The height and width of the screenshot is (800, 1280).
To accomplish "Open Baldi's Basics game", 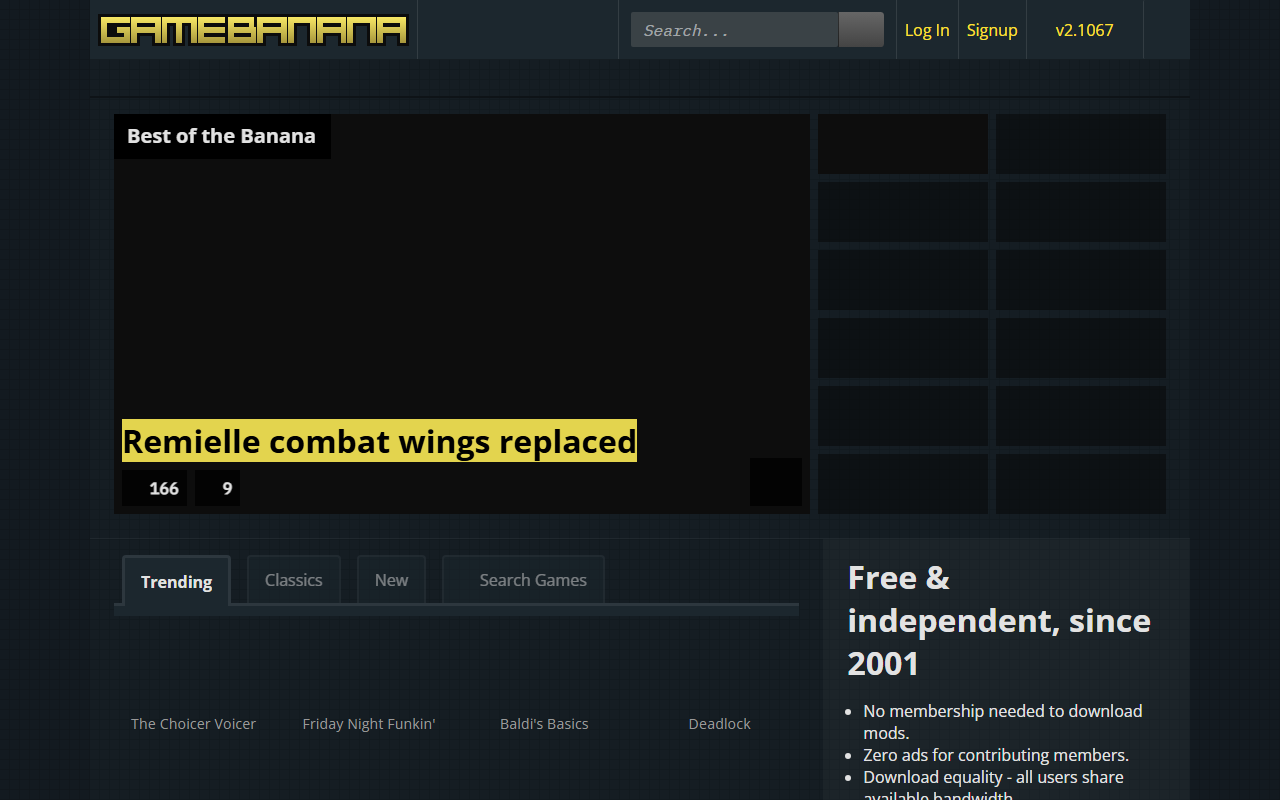I will [x=544, y=724].
